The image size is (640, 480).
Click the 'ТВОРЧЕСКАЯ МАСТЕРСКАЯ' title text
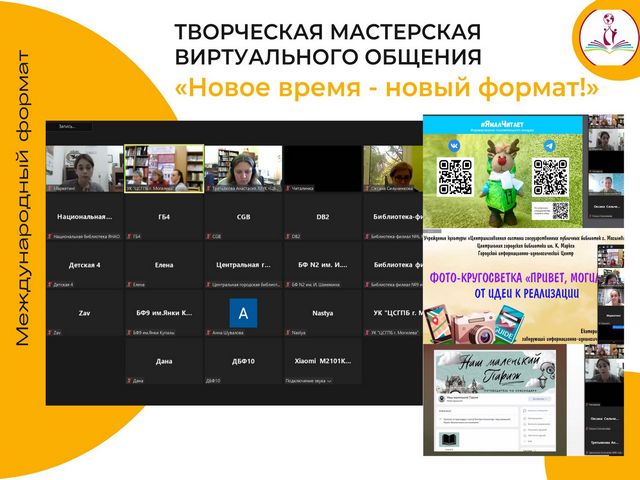327,32
